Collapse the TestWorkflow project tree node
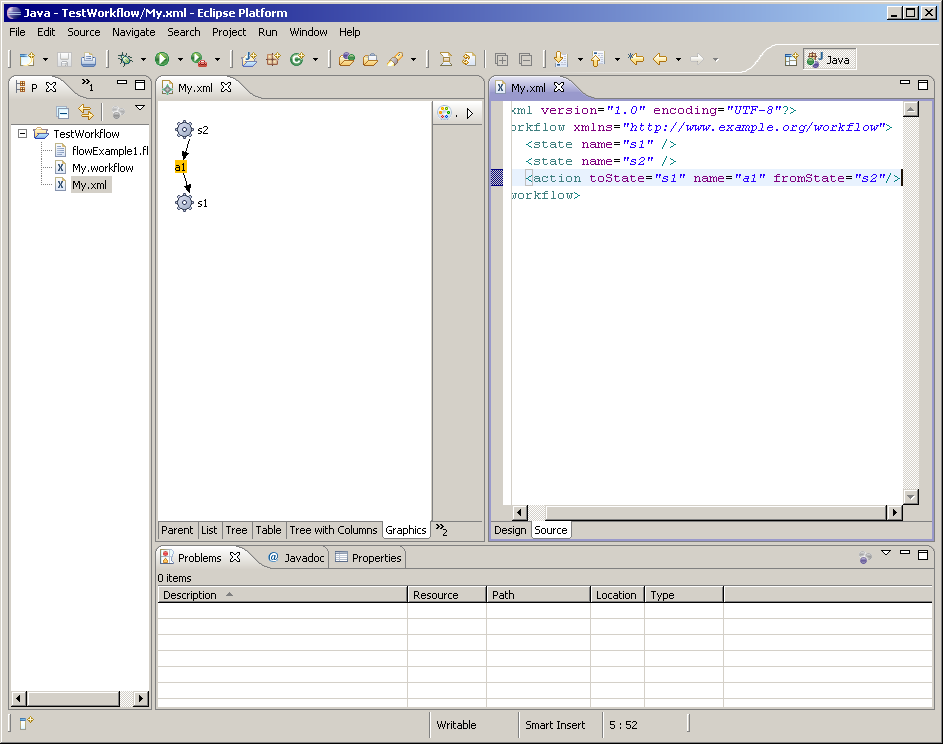The width and height of the screenshot is (943, 744). [x=22, y=134]
